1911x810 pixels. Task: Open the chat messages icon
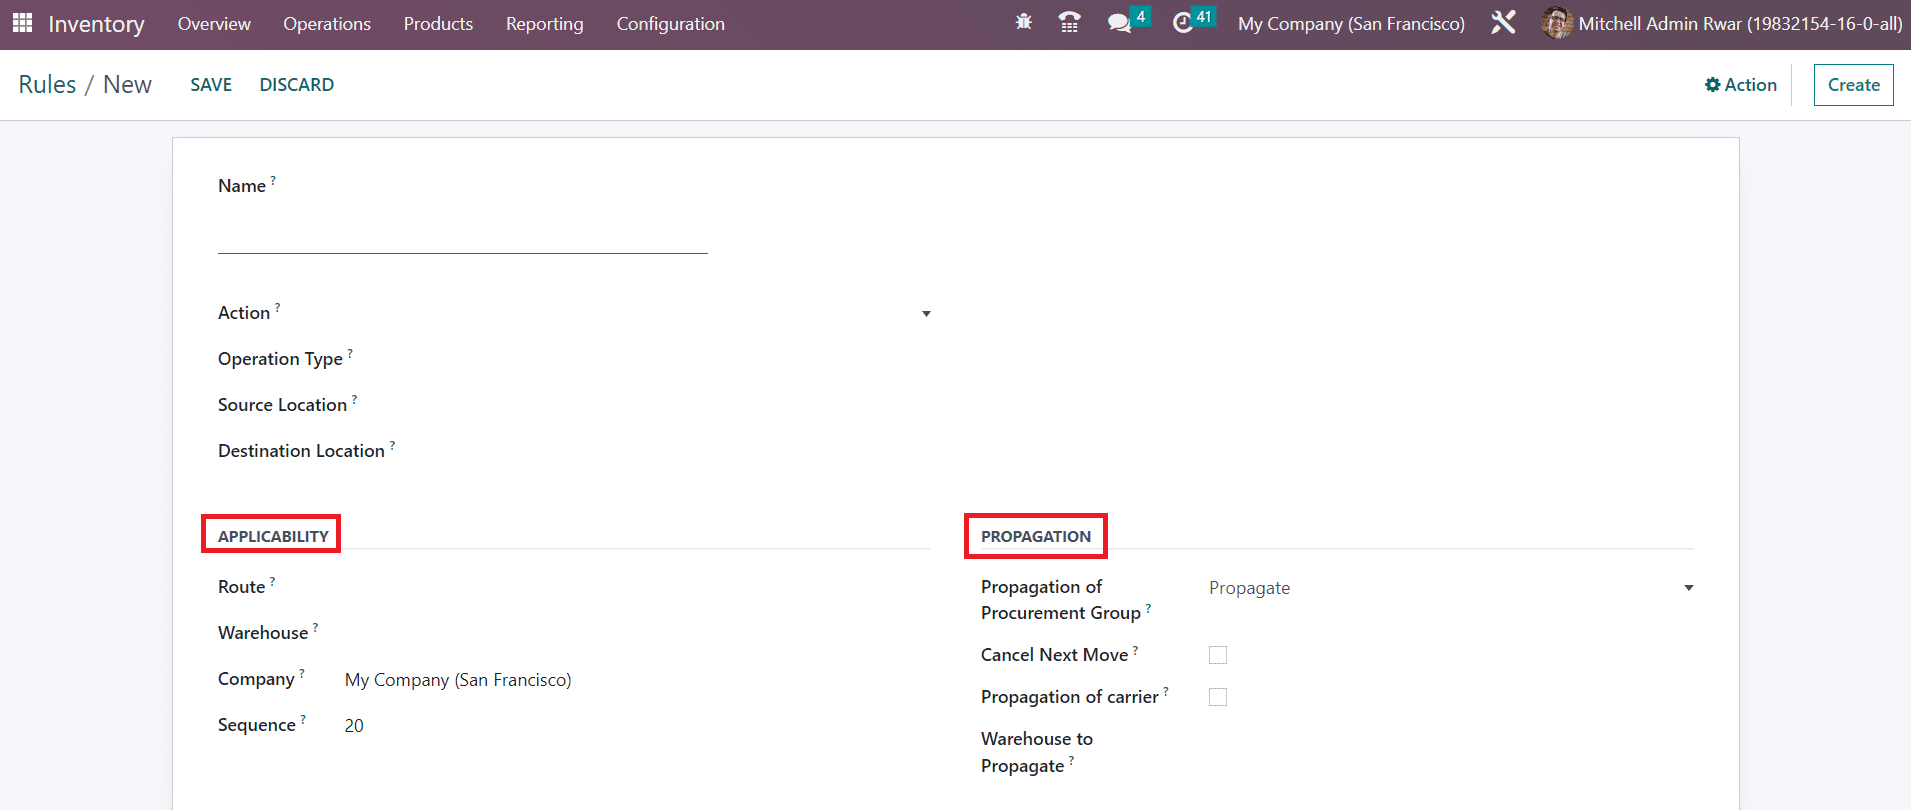(x=1119, y=23)
